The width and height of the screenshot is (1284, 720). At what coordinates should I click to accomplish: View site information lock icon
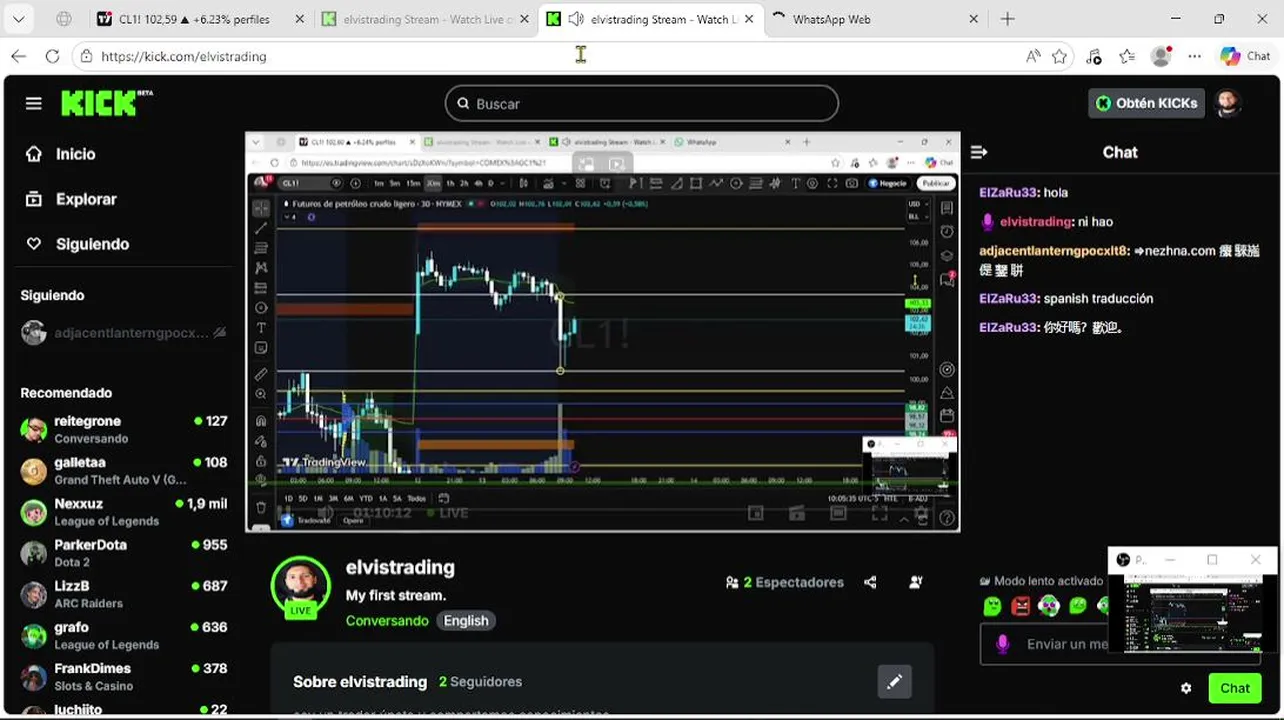pos(87,56)
